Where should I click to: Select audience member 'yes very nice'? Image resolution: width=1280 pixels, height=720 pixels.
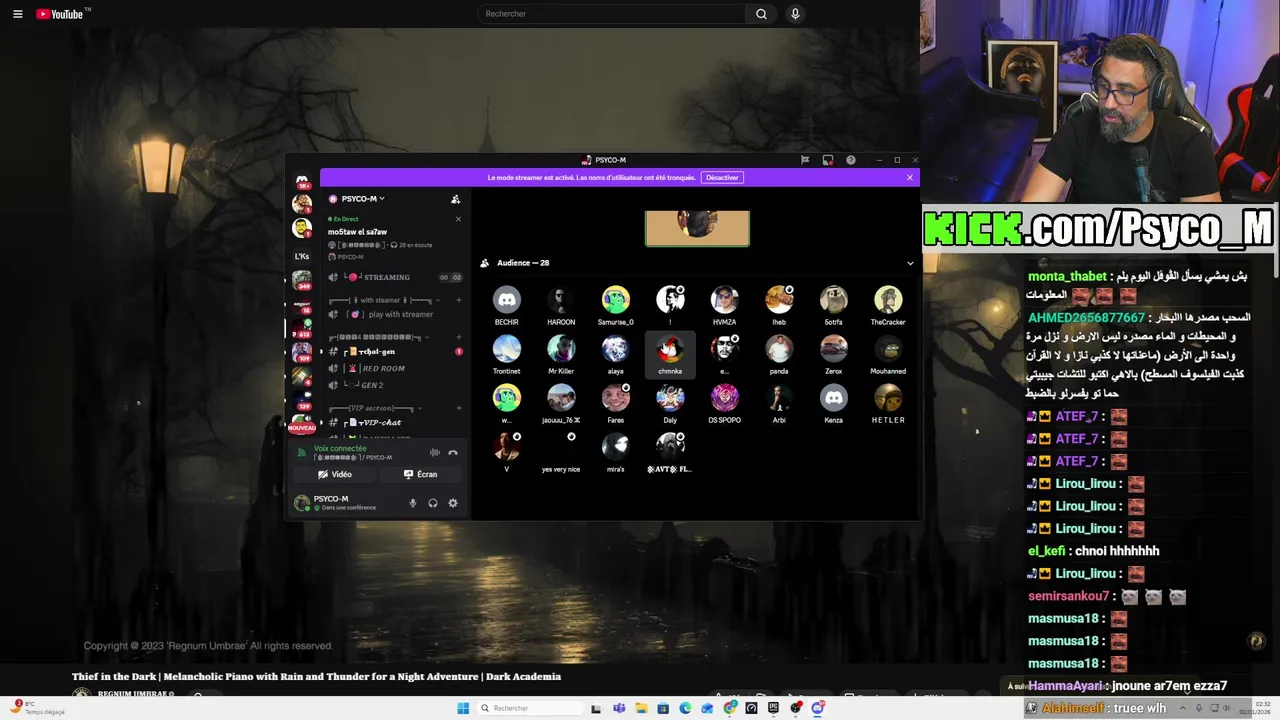point(561,452)
